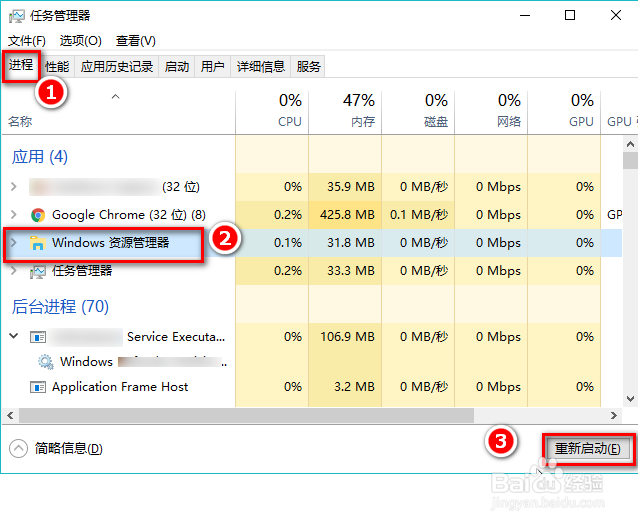Click the 0.1 MB/秒 disk cell

point(419,215)
